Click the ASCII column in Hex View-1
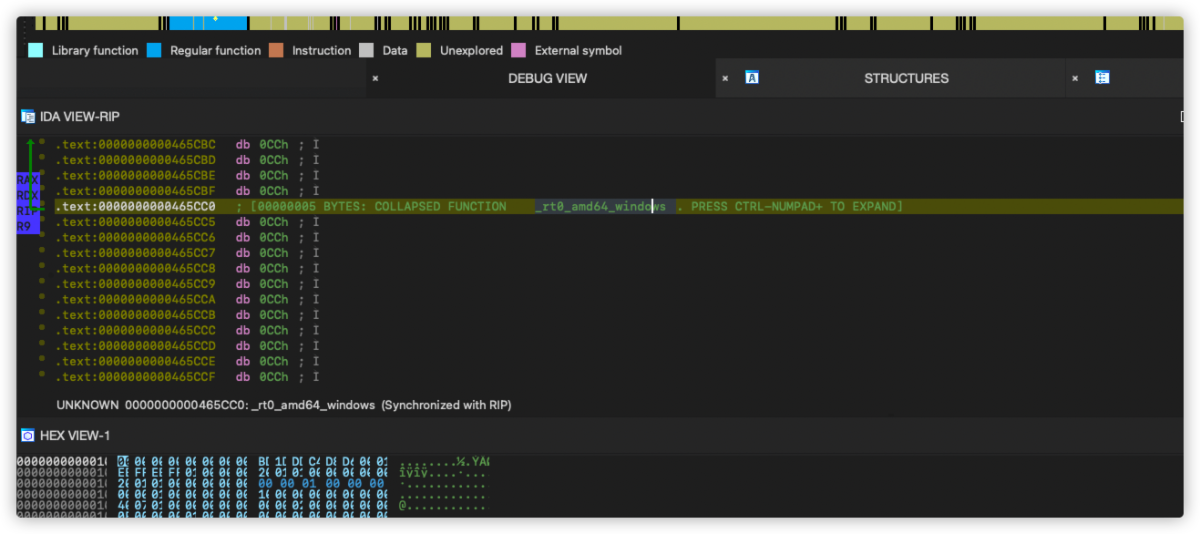The image size is (1200, 534). [x=443, y=485]
